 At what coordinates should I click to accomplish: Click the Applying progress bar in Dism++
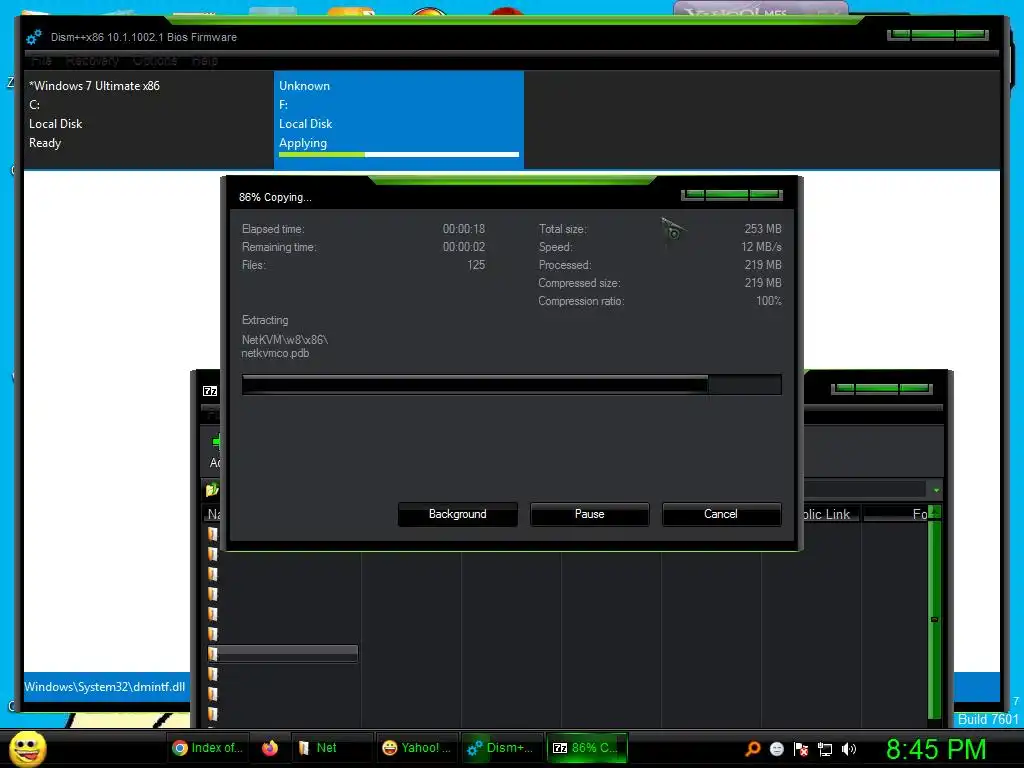[398, 155]
